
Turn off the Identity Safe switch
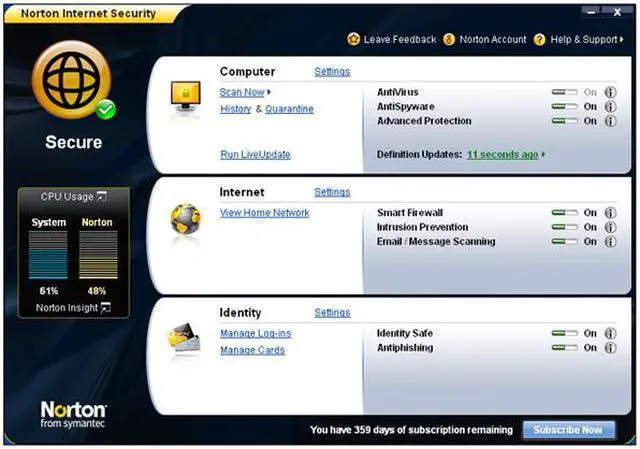(564, 334)
